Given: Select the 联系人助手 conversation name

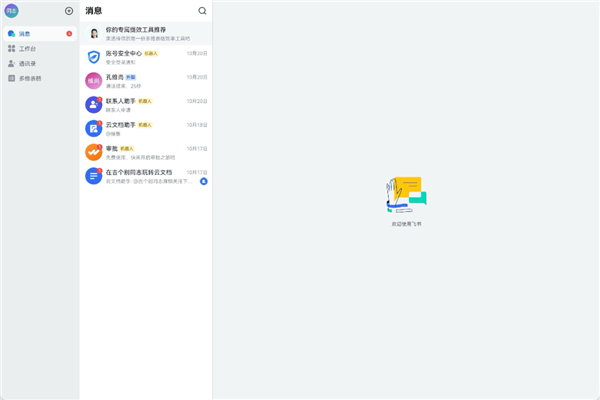Looking at the screenshot, I should 121,101.
